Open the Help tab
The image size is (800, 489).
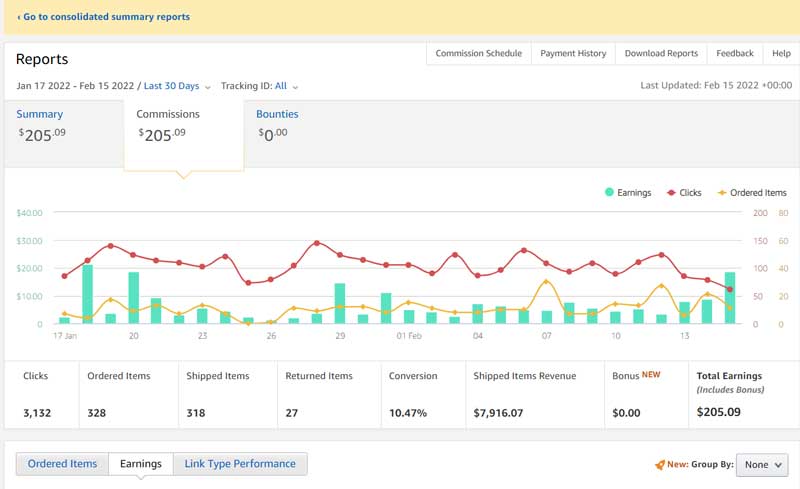781,53
